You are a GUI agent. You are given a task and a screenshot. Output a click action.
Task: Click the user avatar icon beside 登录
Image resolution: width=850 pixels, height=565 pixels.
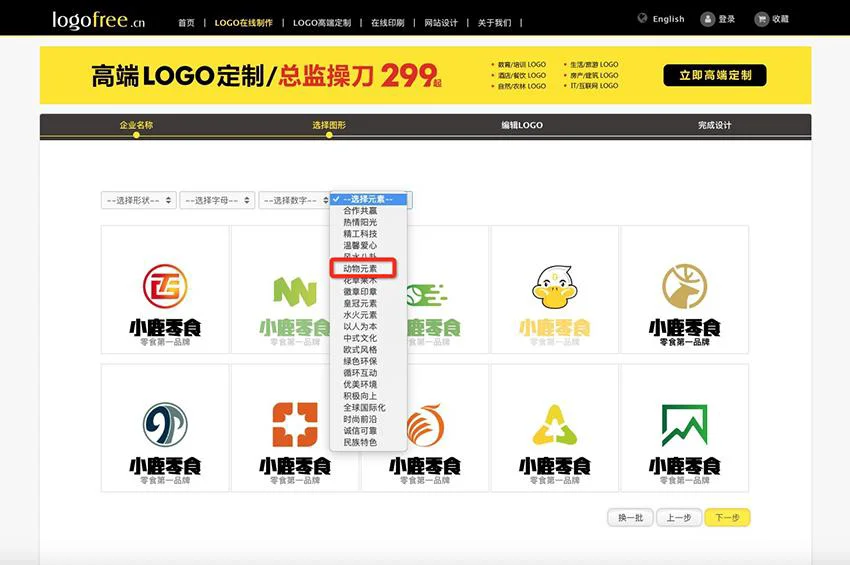707,19
